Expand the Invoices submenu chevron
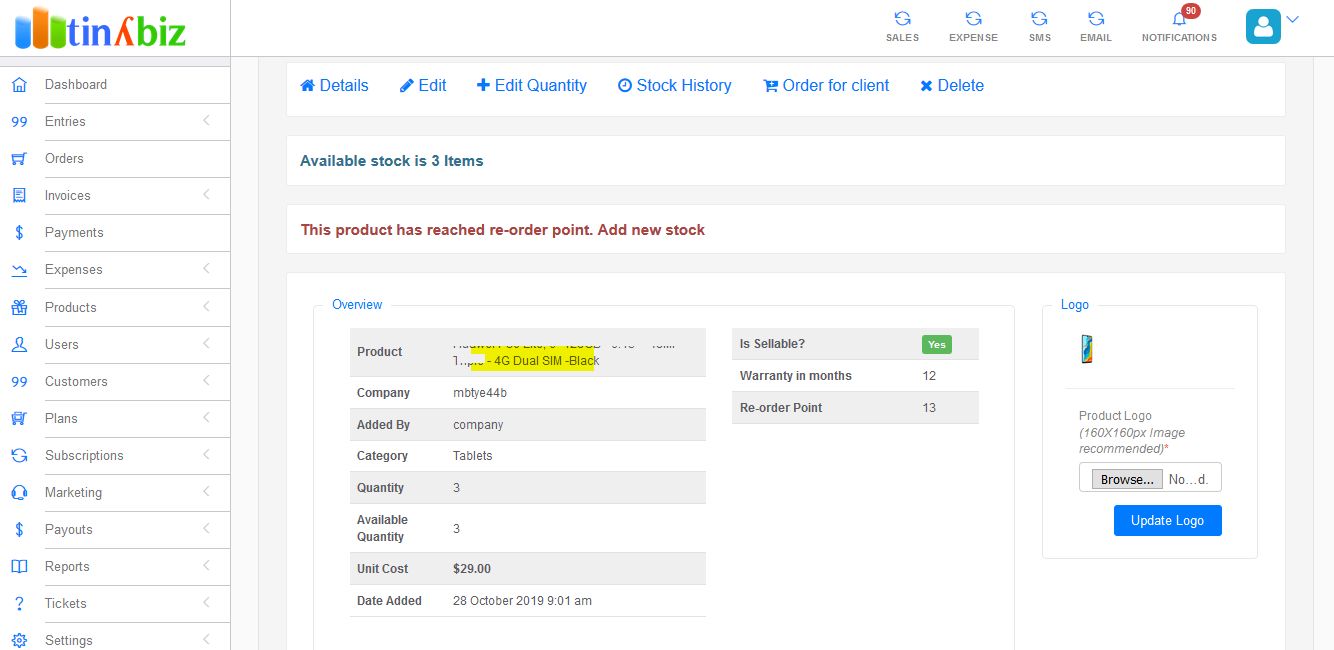The image size is (1334, 650). coord(206,195)
